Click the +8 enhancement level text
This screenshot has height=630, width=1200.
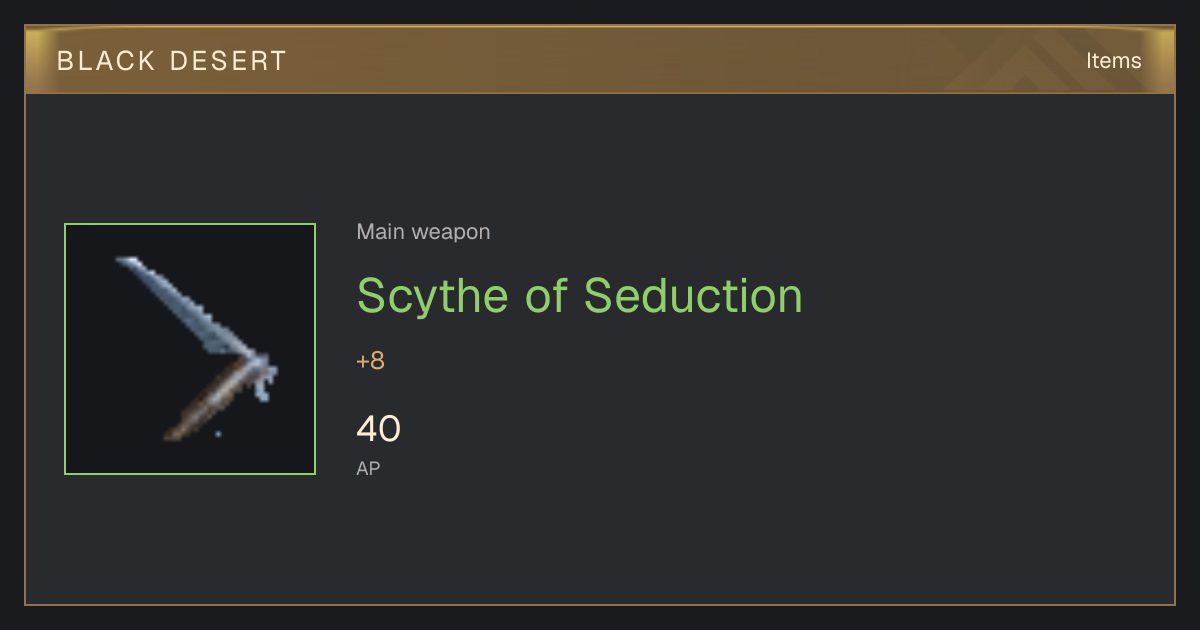tap(370, 361)
